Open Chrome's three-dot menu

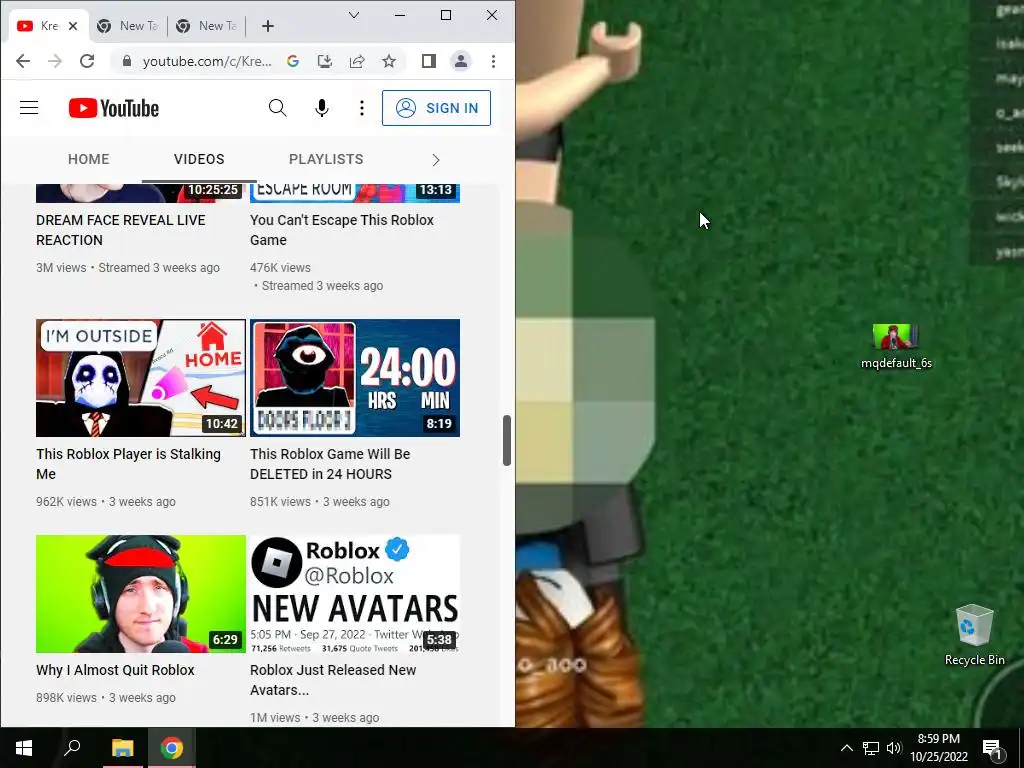(494, 61)
